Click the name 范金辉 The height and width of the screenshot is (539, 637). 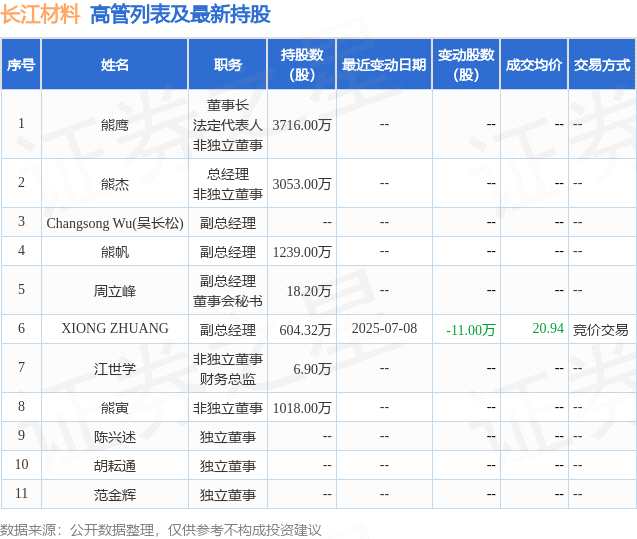[115, 495]
